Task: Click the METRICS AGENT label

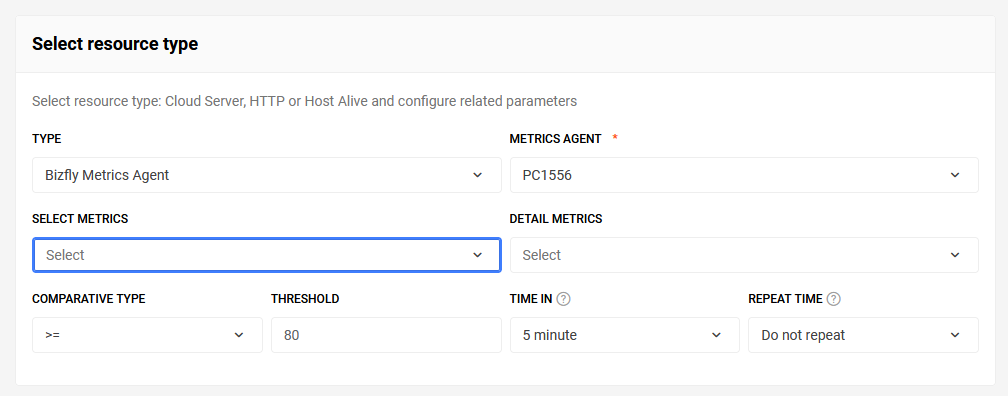Action: [x=555, y=139]
